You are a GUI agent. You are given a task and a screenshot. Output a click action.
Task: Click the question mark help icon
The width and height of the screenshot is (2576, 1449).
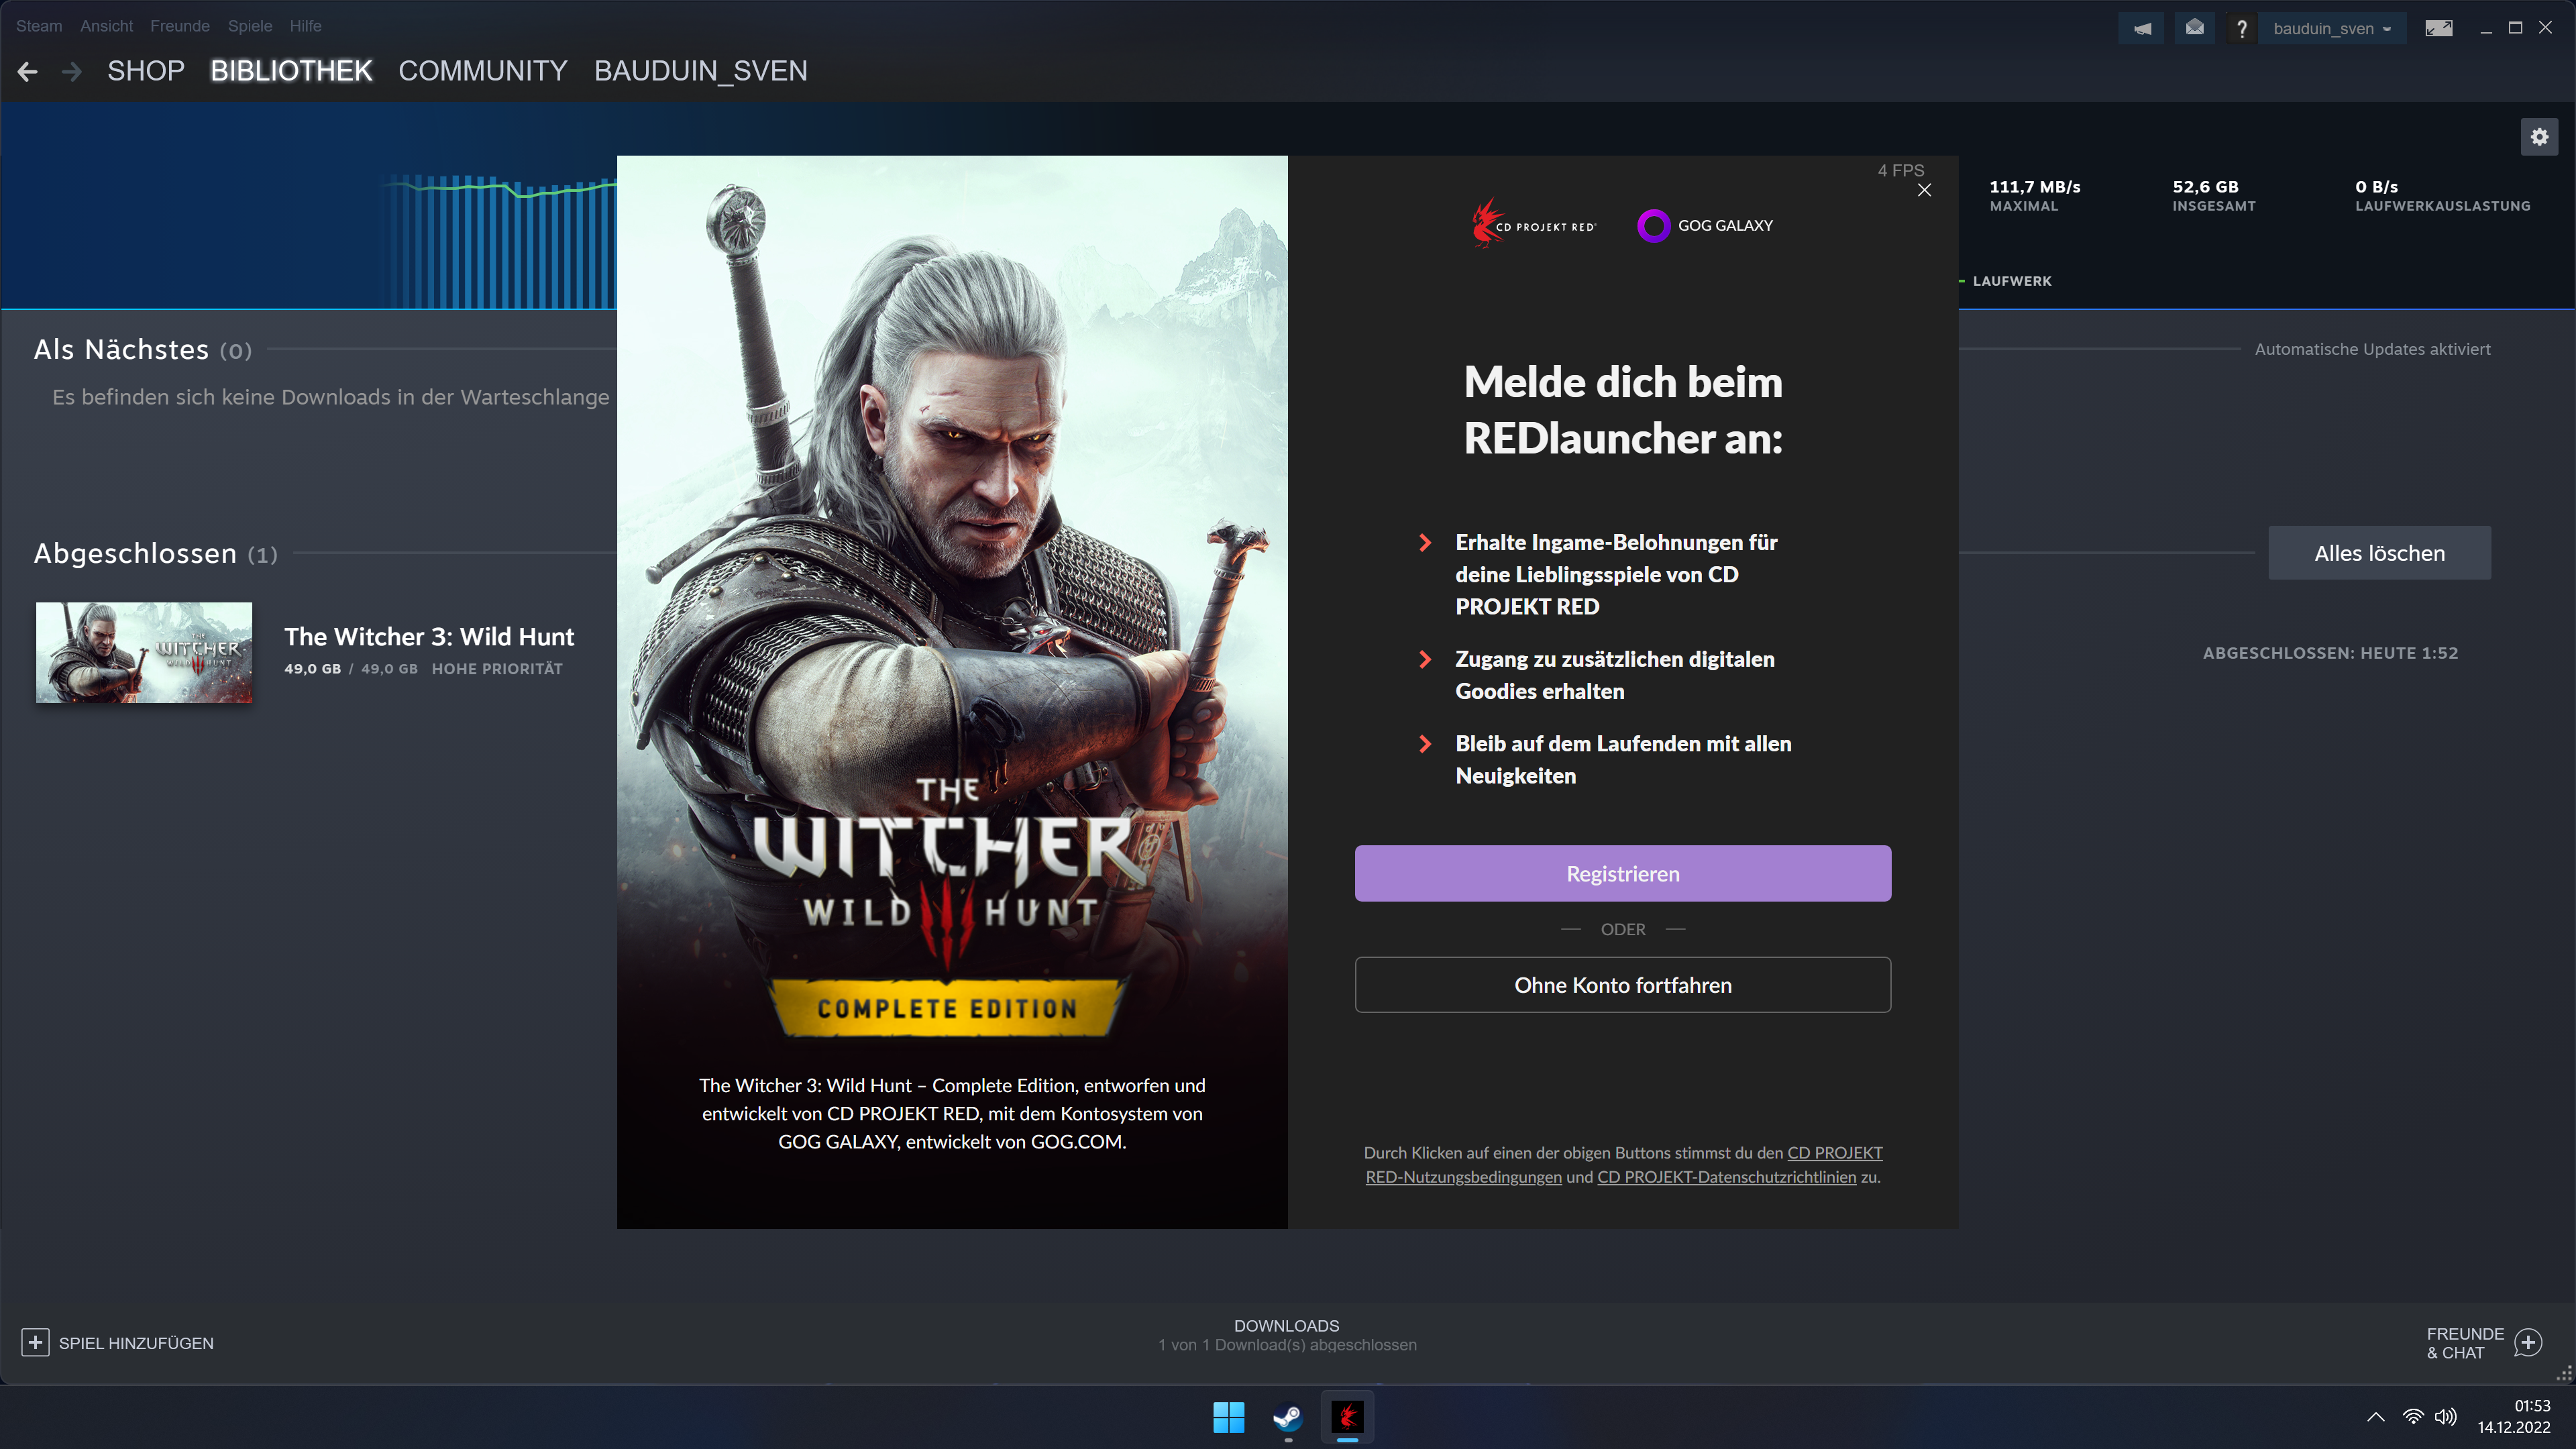point(2241,28)
